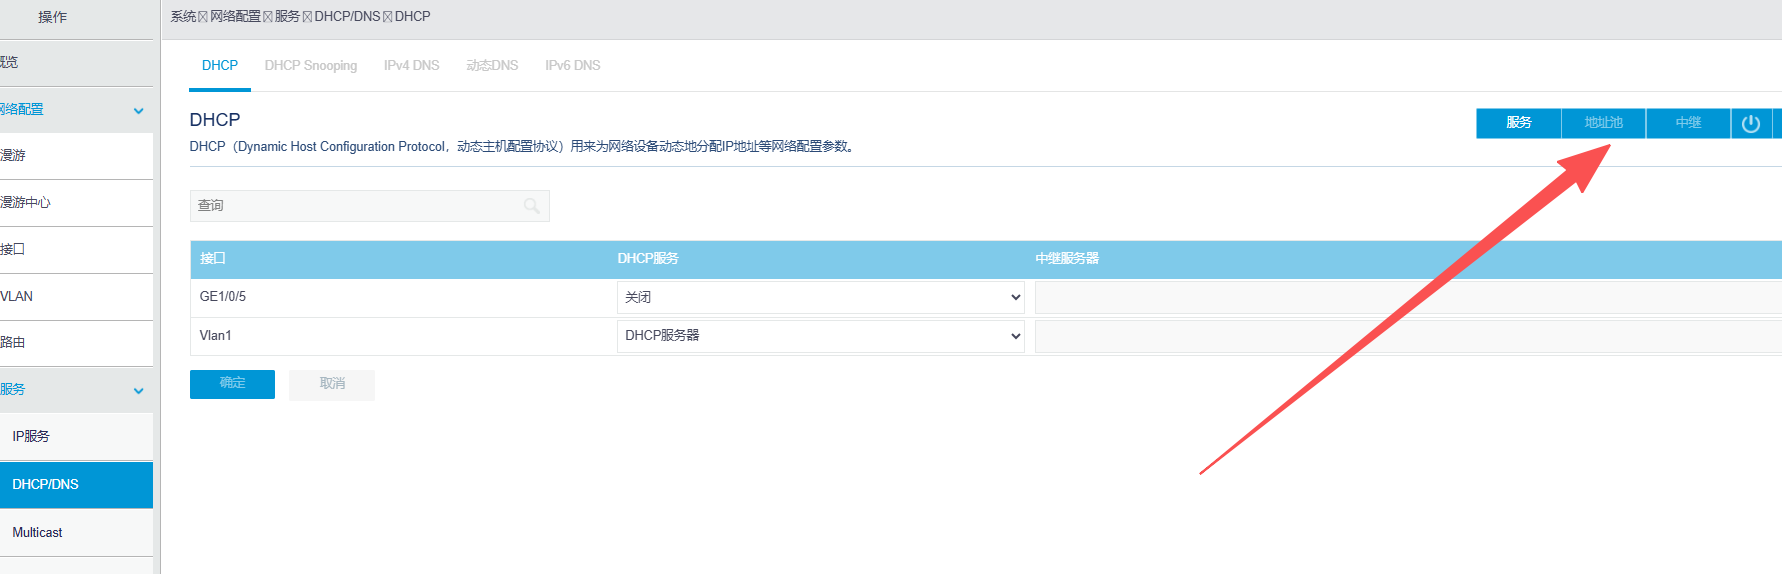Switch to the 服务 service view
Viewport: 1782px width, 574px height.
tap(1518, 123)
